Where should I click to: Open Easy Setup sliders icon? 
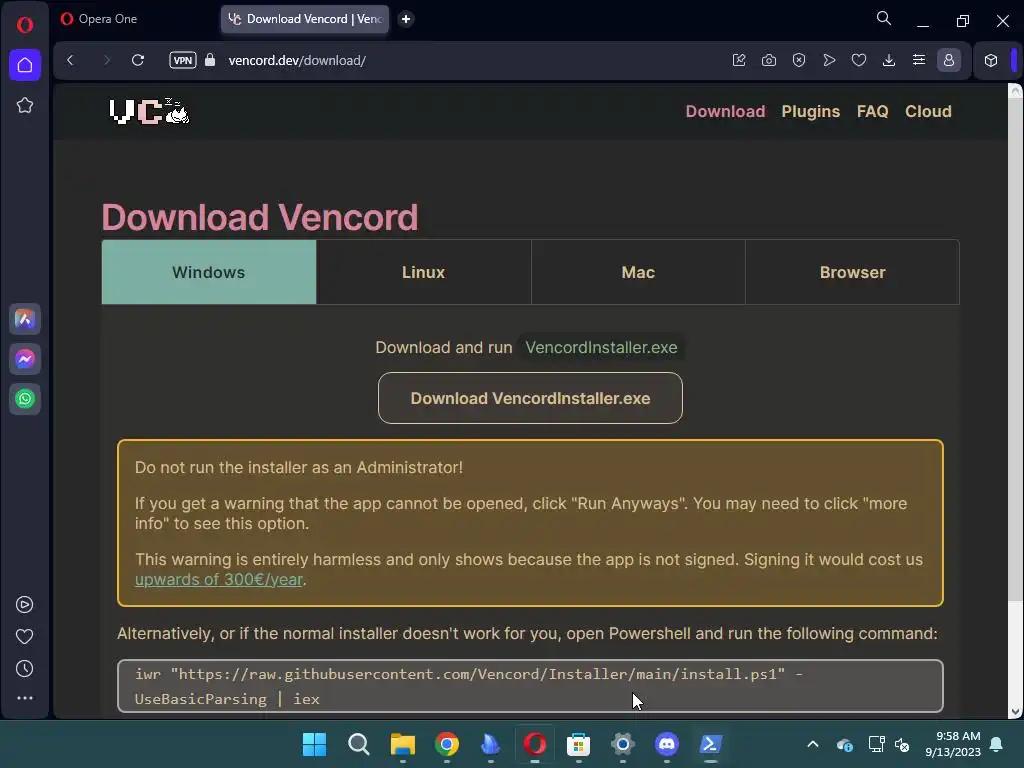pos(919,60)
